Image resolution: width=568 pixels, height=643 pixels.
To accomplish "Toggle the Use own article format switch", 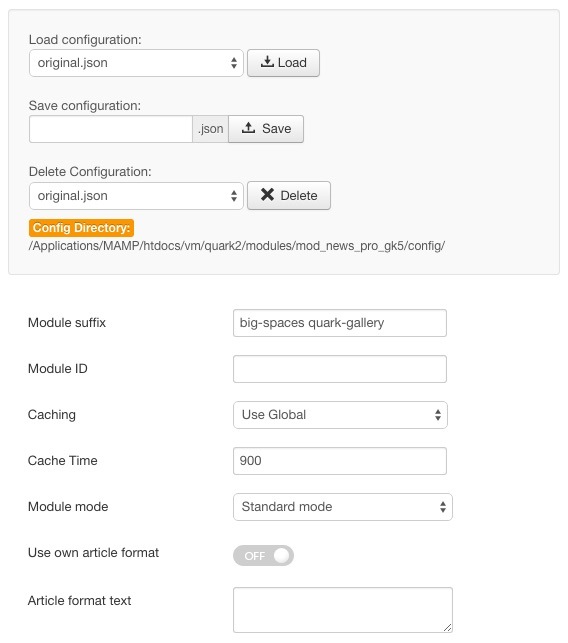I will [263, 555].
